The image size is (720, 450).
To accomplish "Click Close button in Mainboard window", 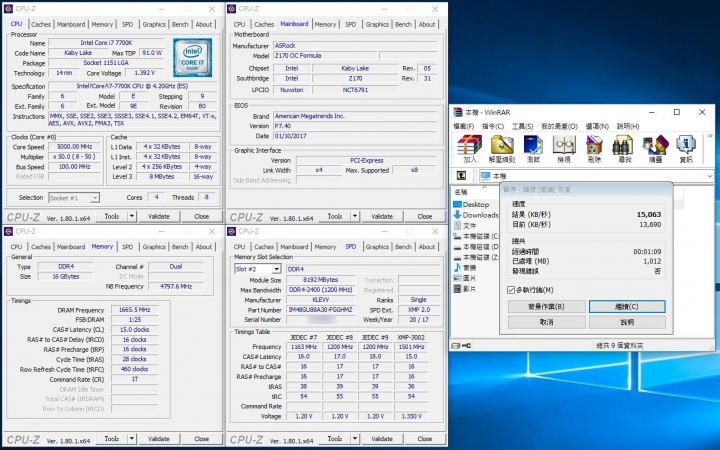I will 425,216.
